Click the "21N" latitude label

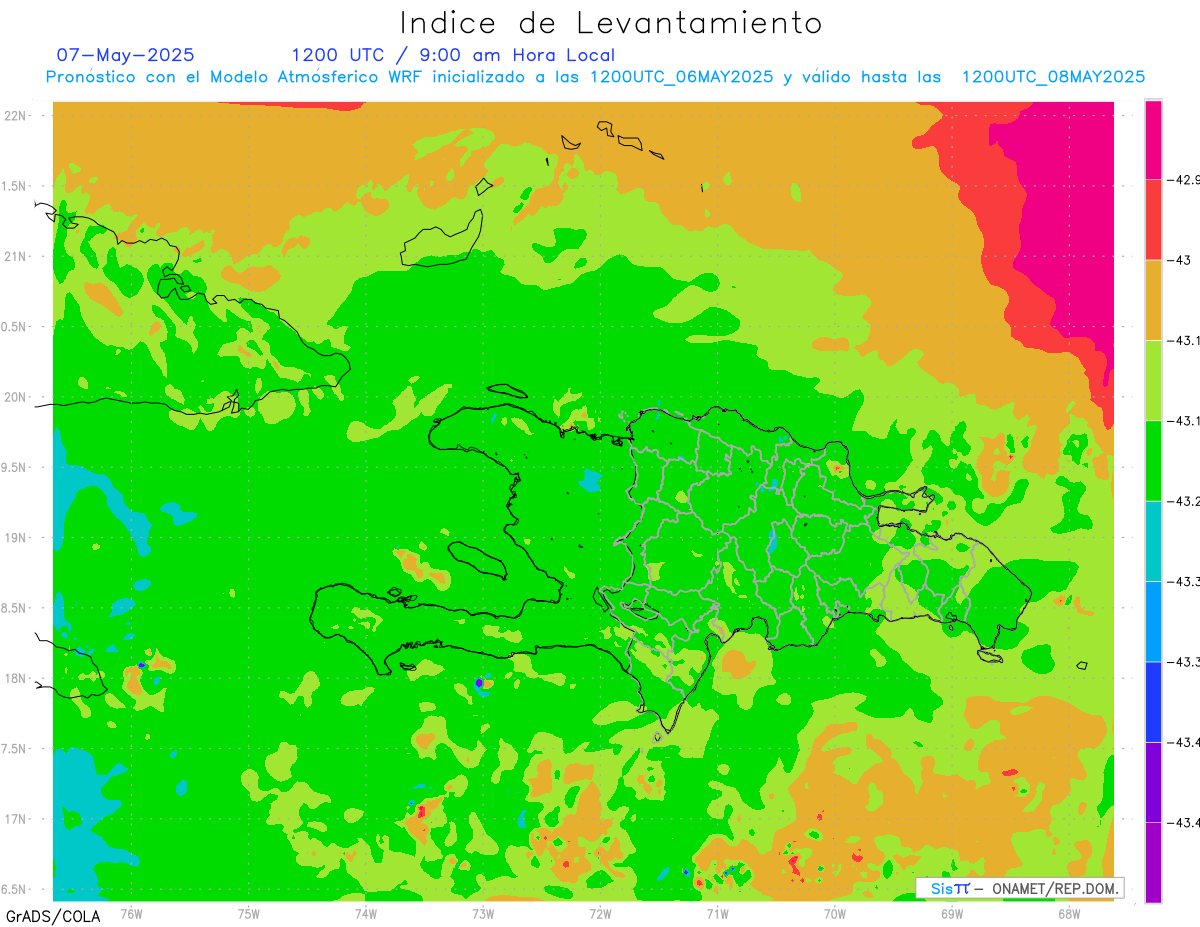click(16, 257)
